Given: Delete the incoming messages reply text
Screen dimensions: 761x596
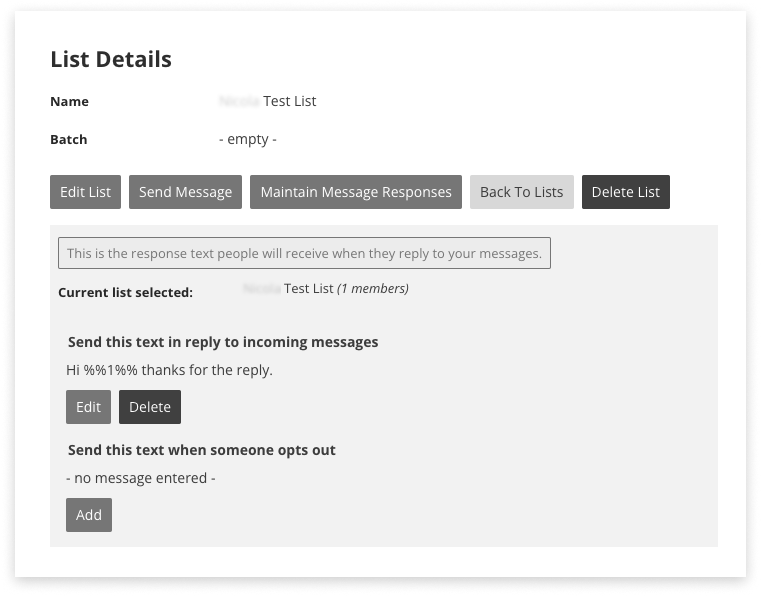Looking at the screenshot, I should pos(150,407).
